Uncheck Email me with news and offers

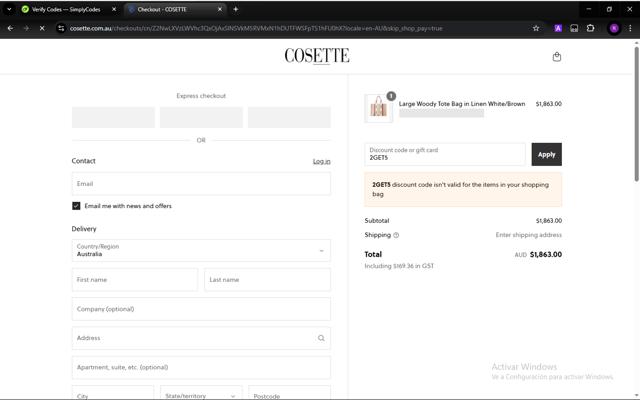click(x=76, y=206)
